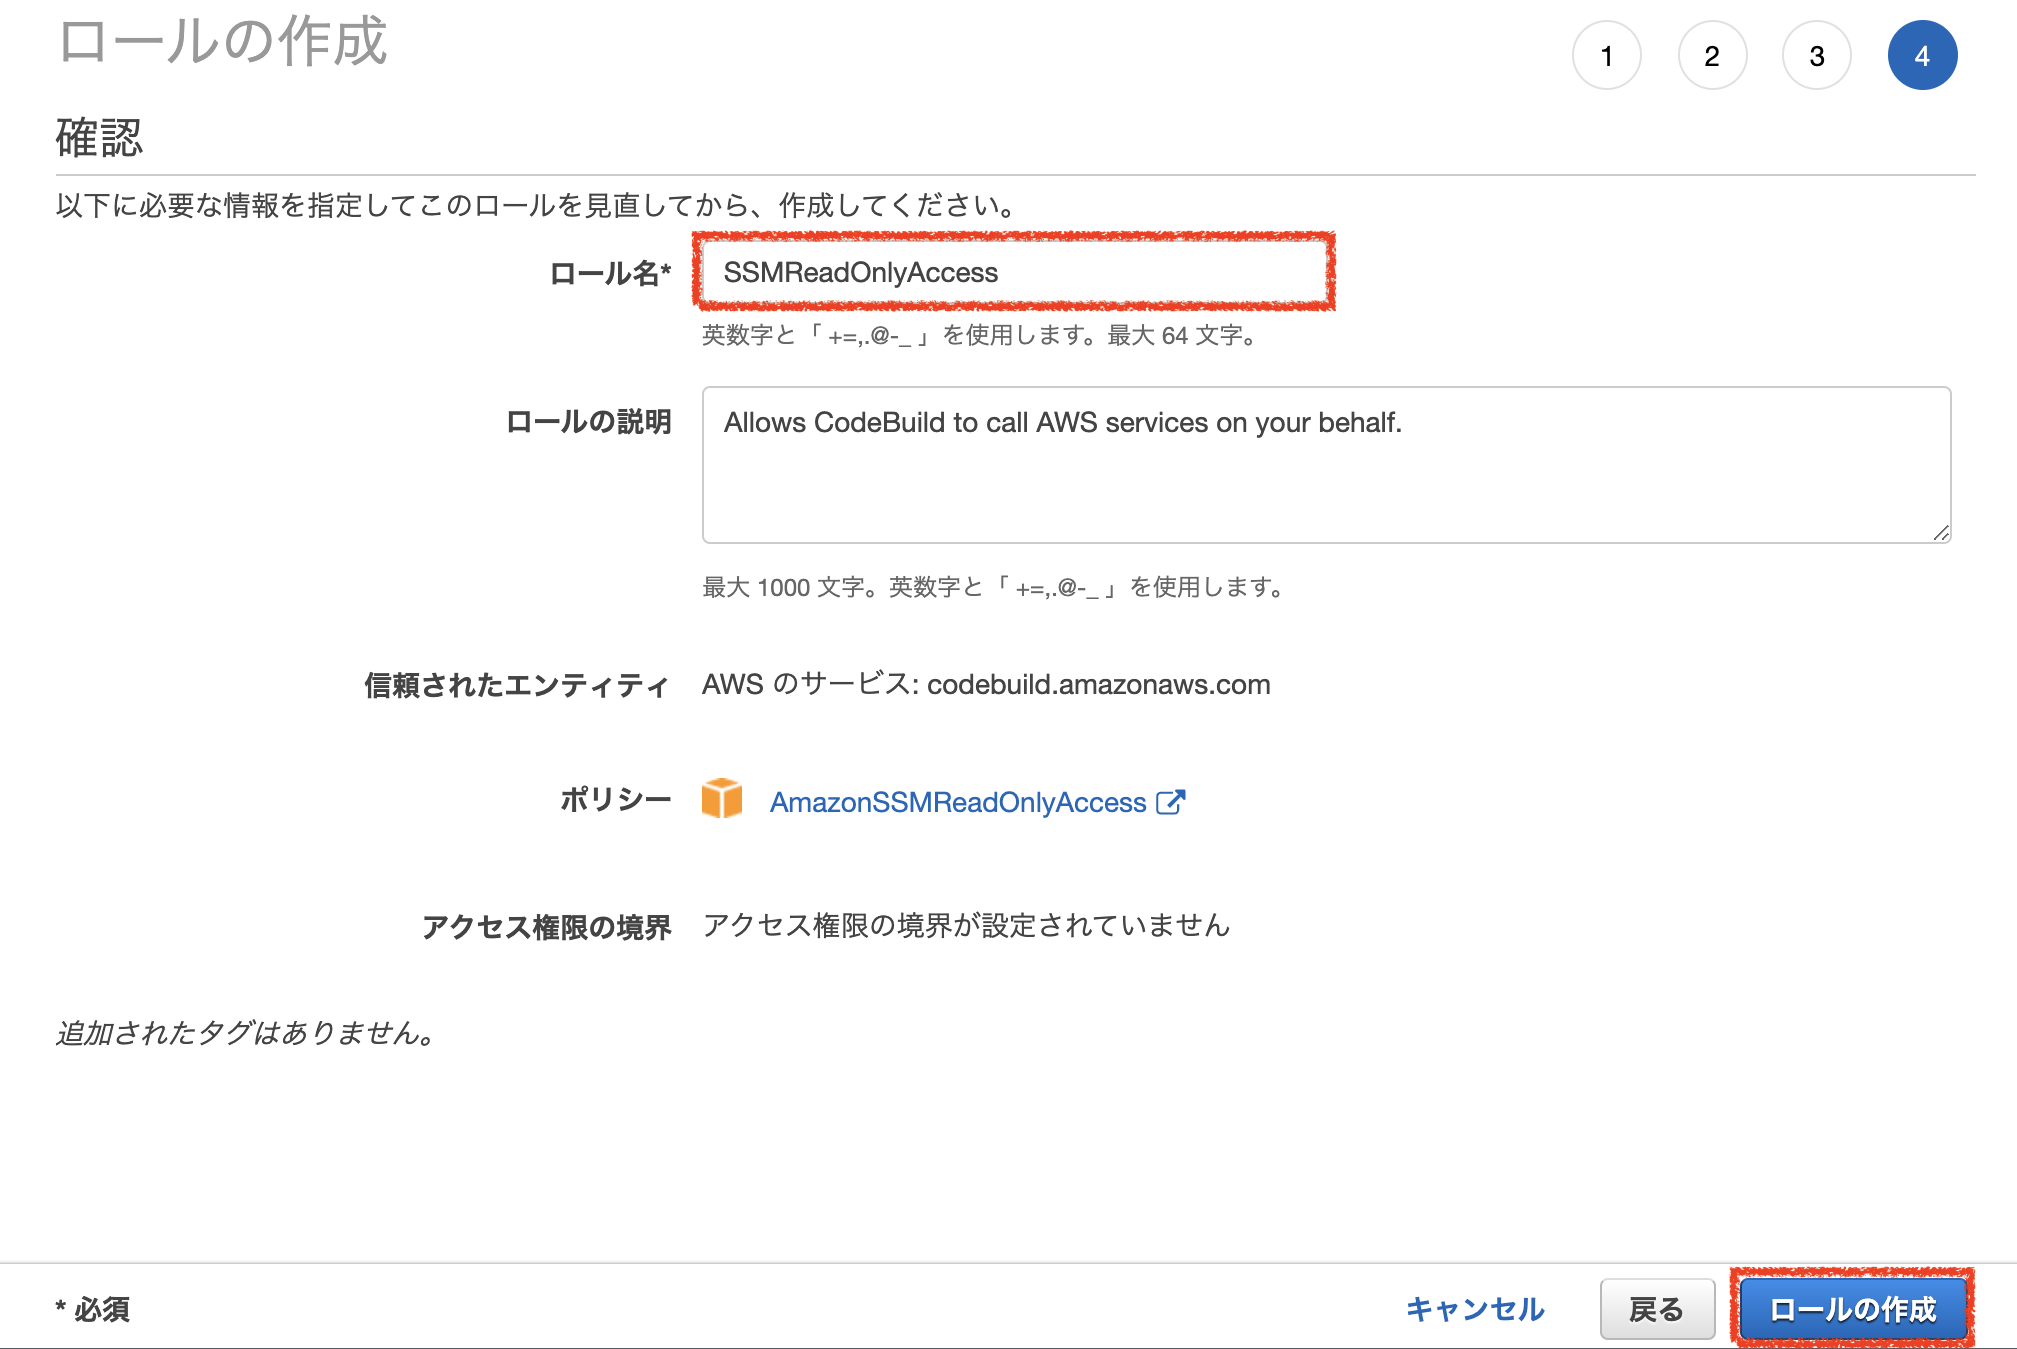Go to wizard step 3
The height and width of the screenshot is (1349, 2017).
1817,56
